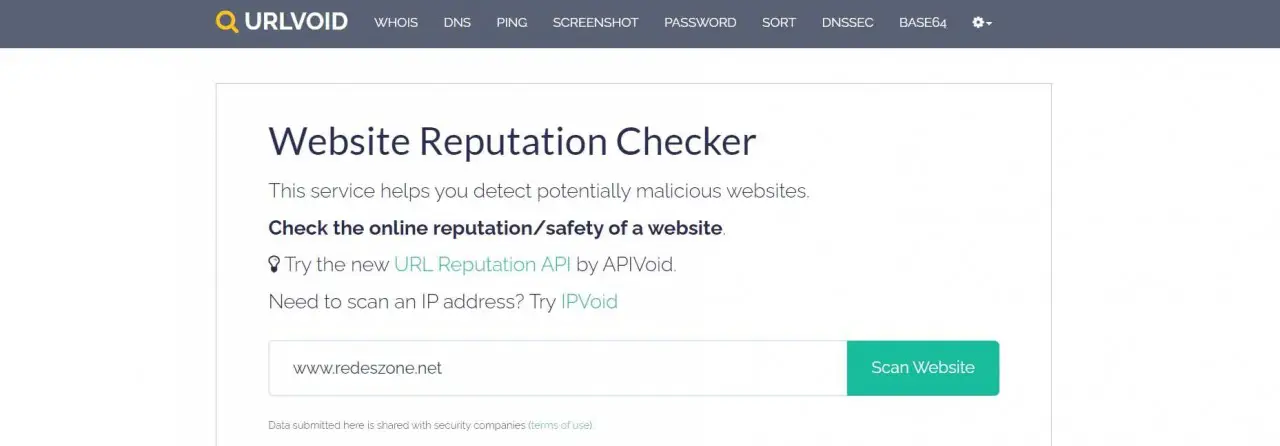Open the DNSSEC checker from navbar
The width and height of the screenshot is (1280, 446).
pos(847,22)
